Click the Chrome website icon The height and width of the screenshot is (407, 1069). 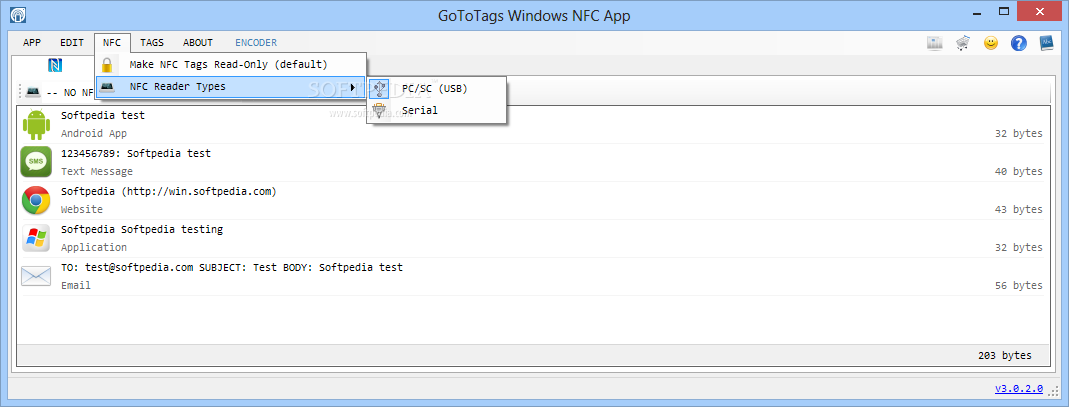coord(36,200)
